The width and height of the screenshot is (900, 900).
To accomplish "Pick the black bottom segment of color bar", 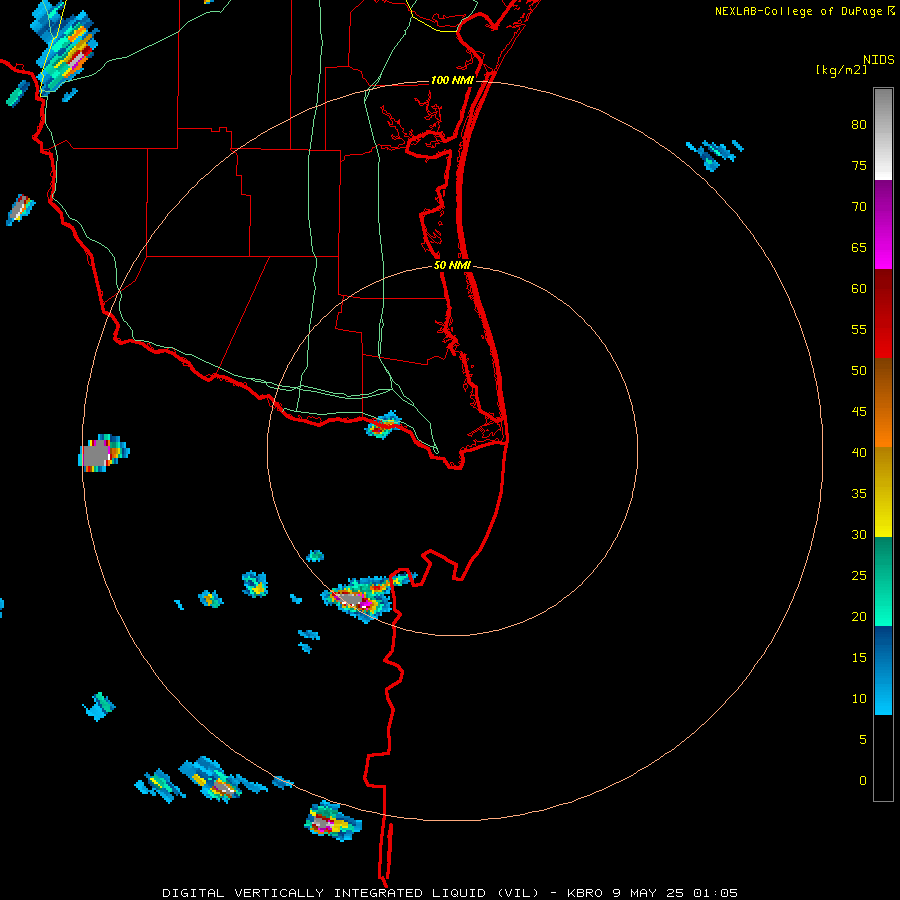I will coord(883,758).
